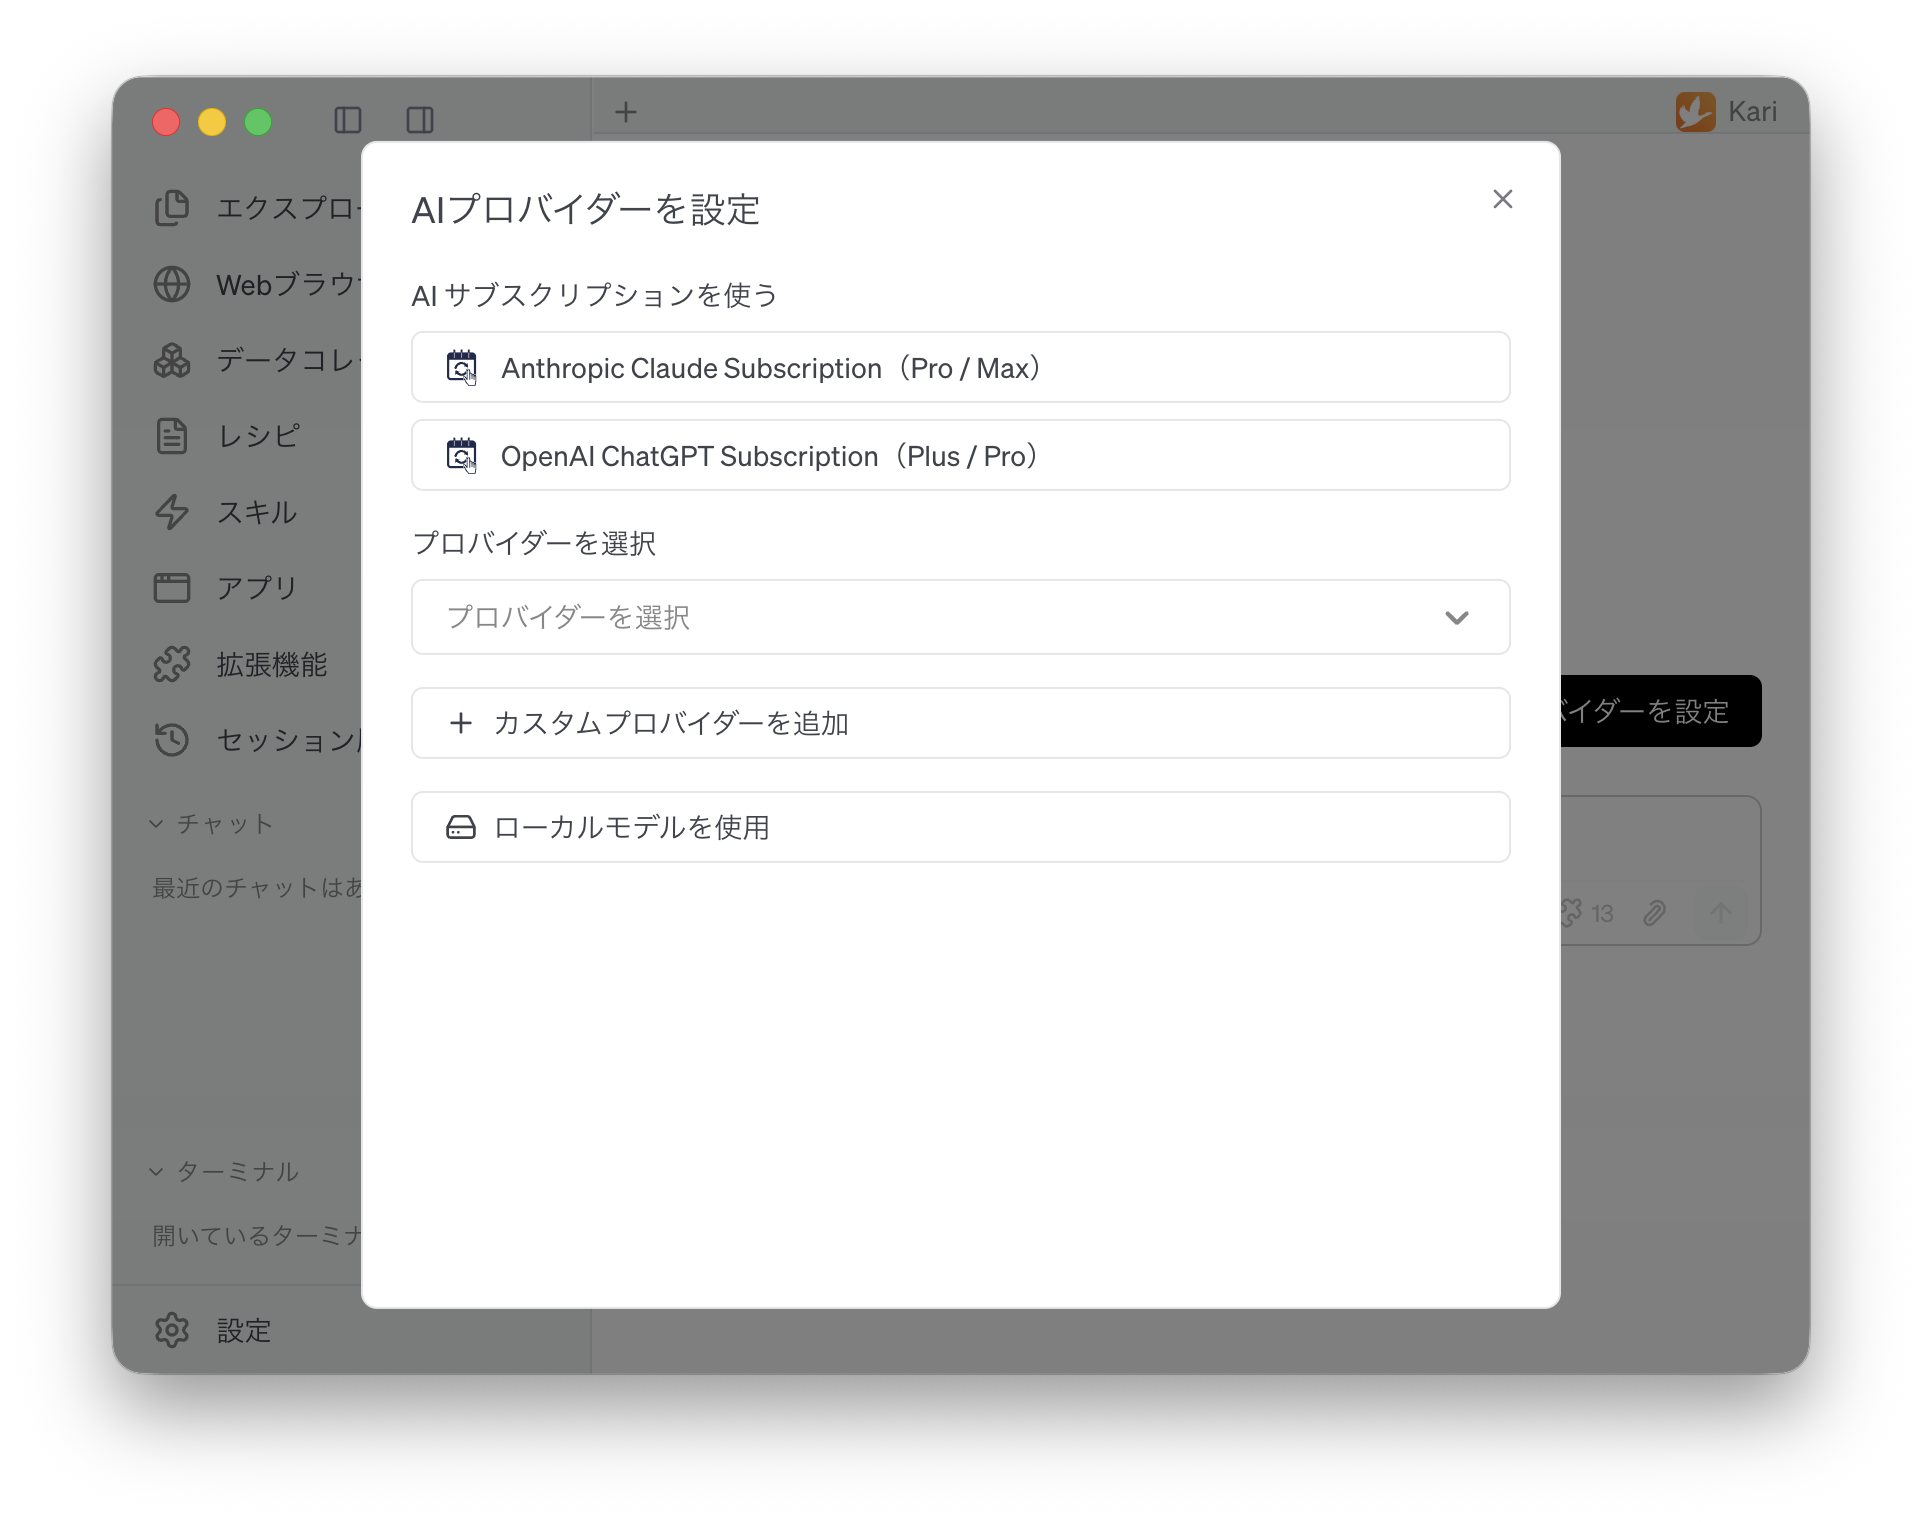Open the プロバイダーを選択 dropdown

click(x=960, y=617)
